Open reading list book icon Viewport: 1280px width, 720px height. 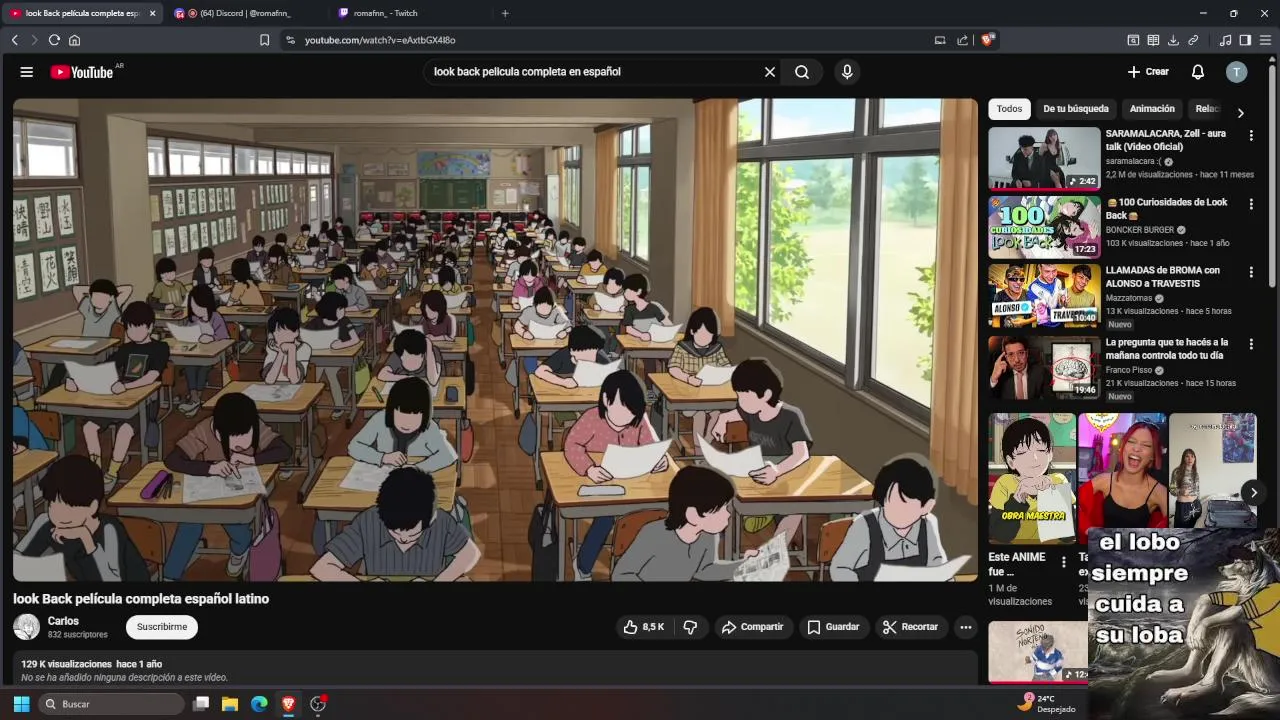pos(1153,40)
